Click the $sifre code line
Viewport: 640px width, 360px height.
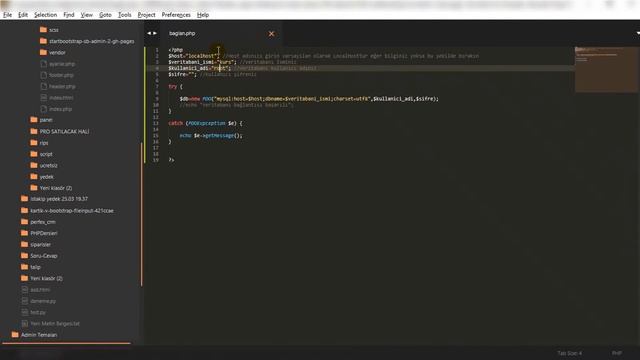coord(212,74)
